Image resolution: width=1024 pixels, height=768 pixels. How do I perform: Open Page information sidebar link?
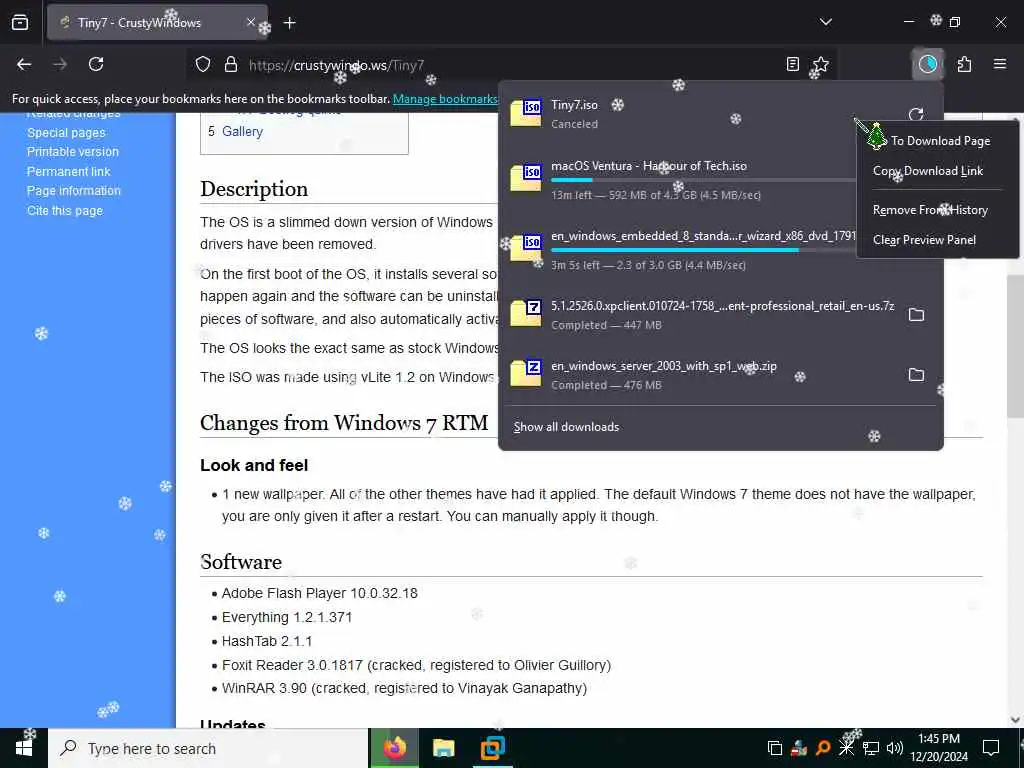click(x=74, y=191)
